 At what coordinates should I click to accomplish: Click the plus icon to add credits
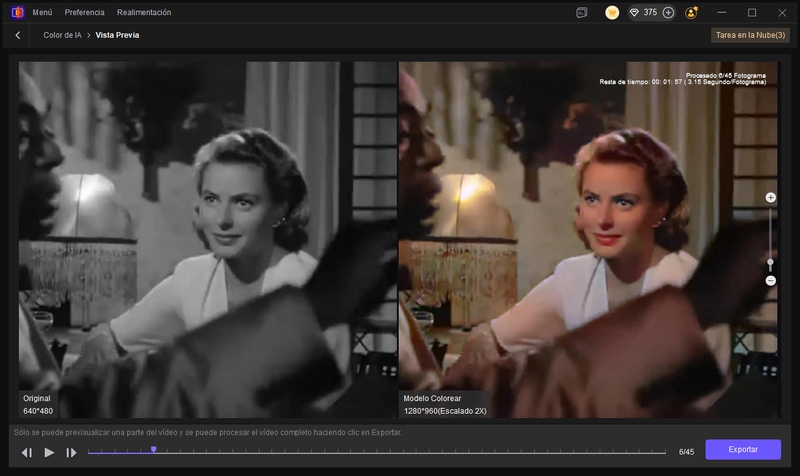668,12
